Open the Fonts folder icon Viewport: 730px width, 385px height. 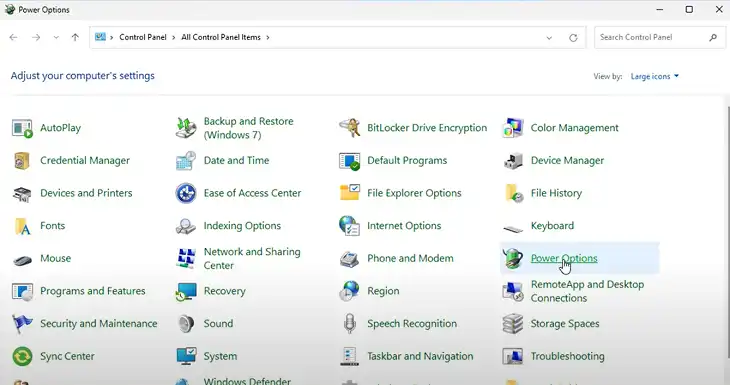click(22, 226)
